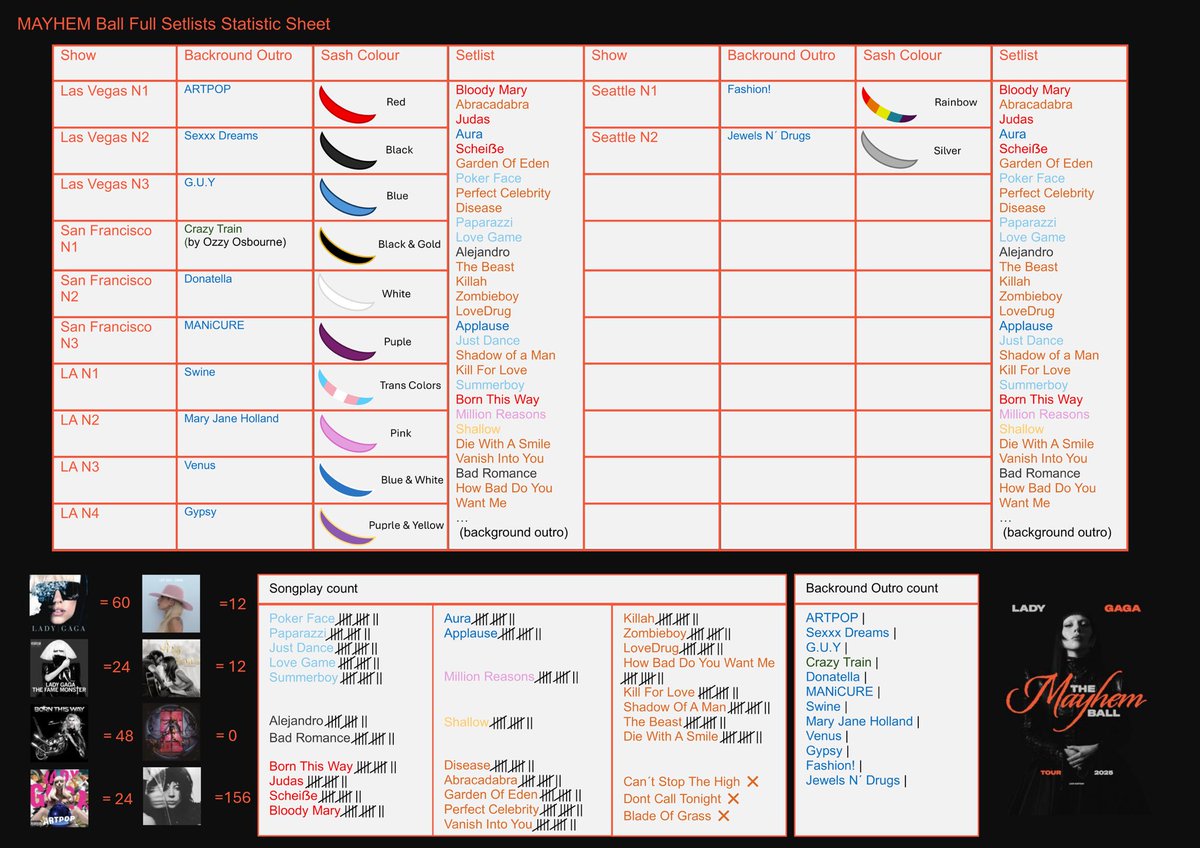The height and width of the screenshot is (848, 1200).
Task: Click Mary Jane Holland outro for LA N2
Action: click(x=231, y=418)
